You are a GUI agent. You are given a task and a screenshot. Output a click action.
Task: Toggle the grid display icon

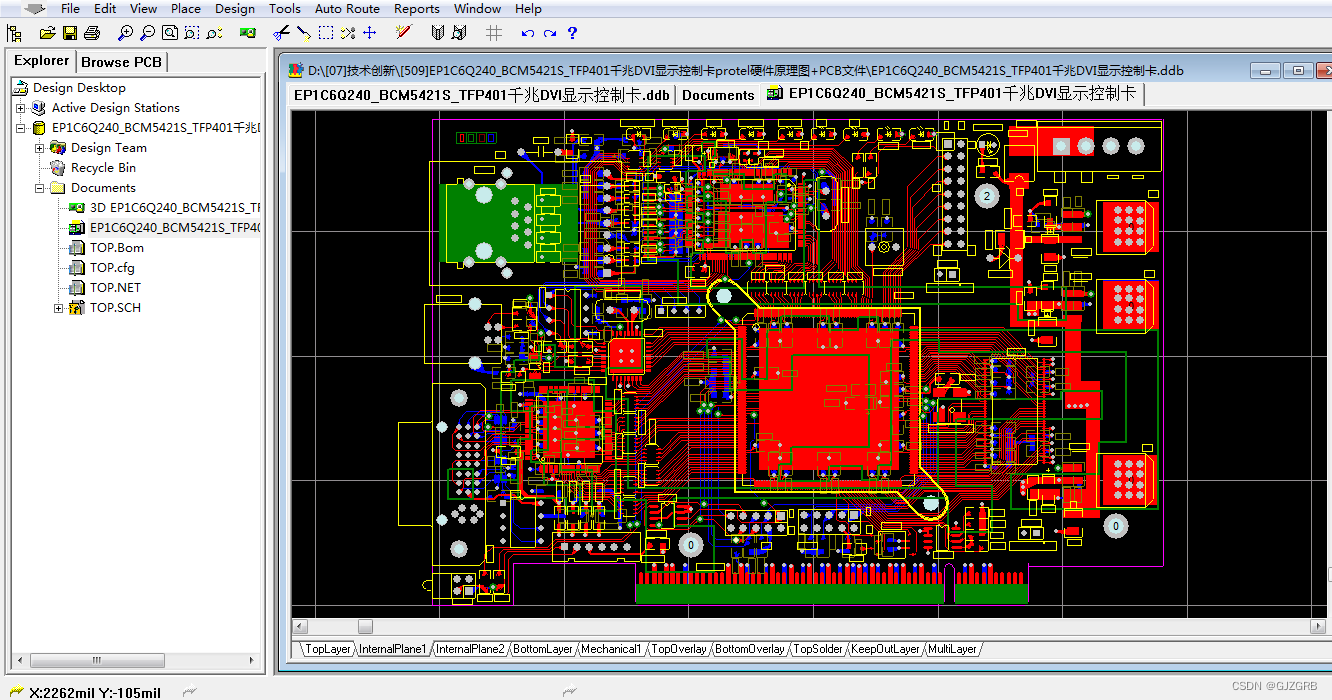[x=493, y=33]
